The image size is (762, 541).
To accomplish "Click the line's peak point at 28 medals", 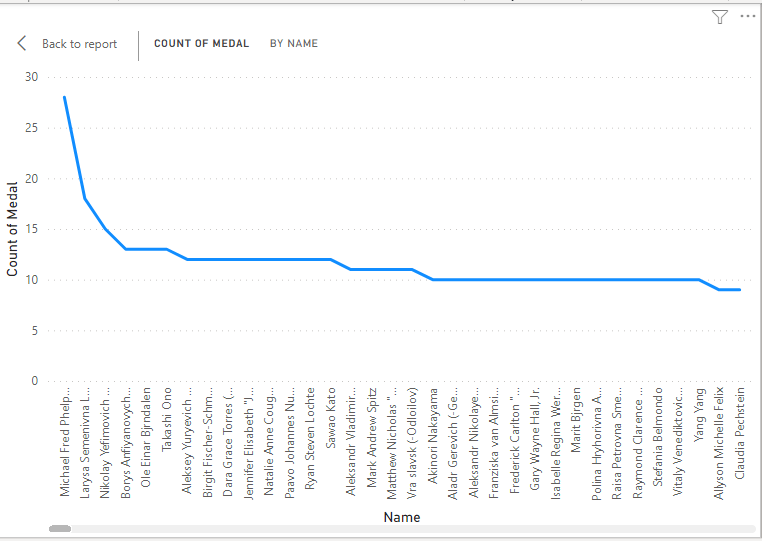I will 65,97.
